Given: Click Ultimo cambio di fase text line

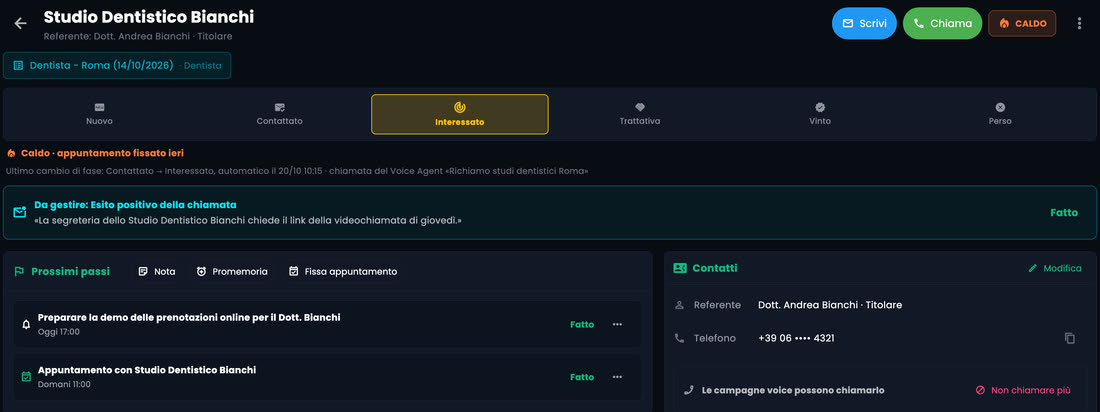Looking at the screenshot, I should (297, 171).
